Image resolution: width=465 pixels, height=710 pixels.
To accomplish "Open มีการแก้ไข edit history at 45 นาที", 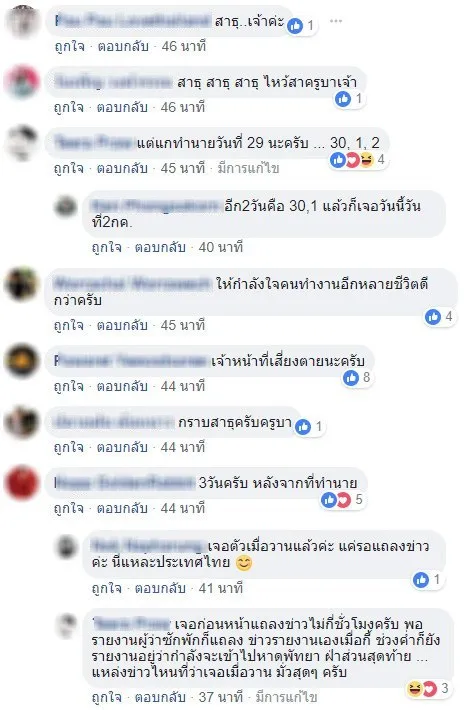I will click(248, 168).
